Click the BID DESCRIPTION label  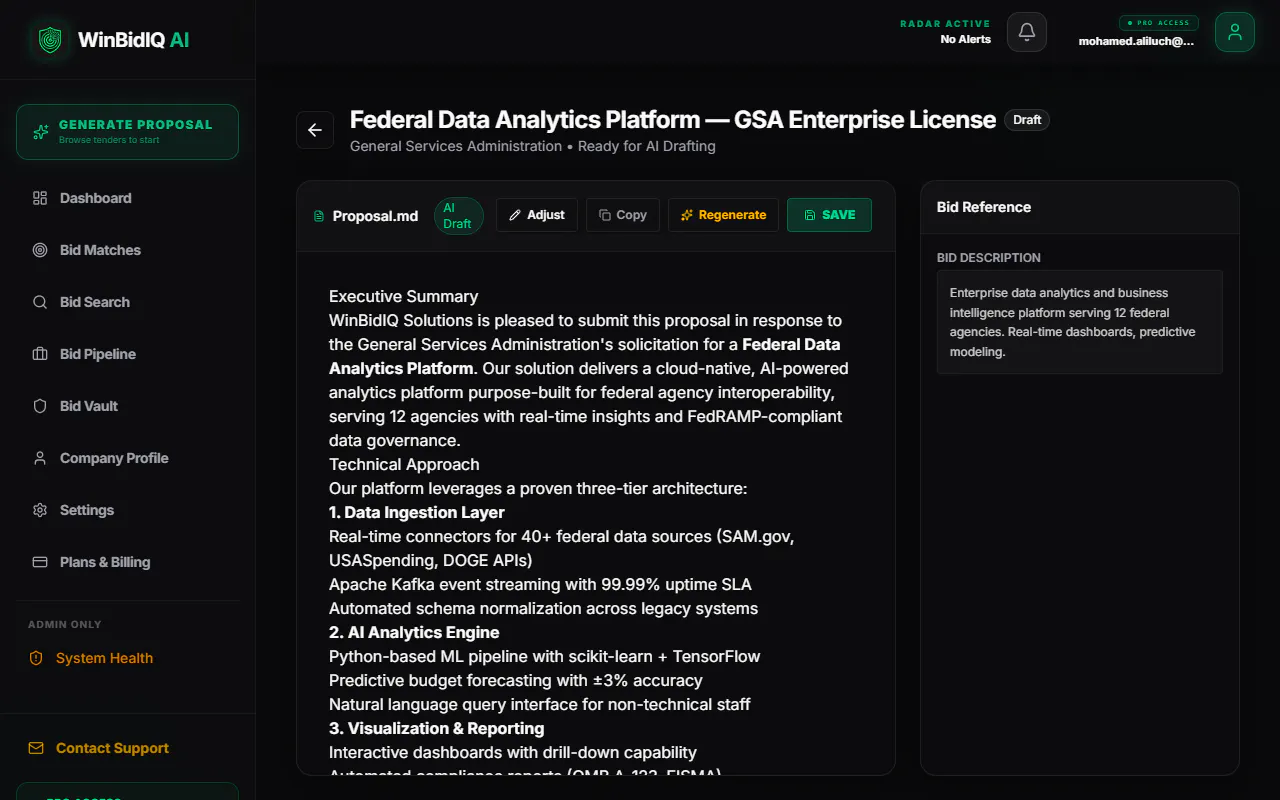(x=989, y=258)
